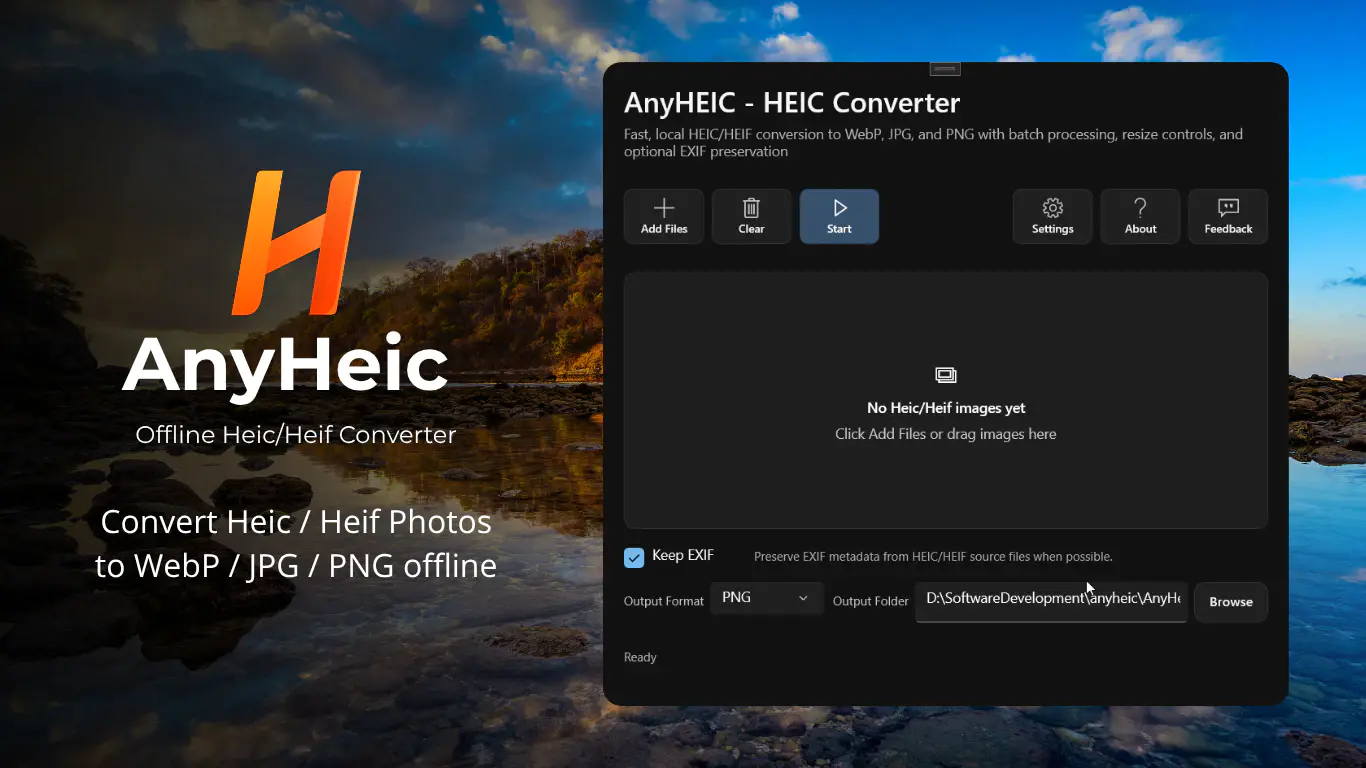
Task: Click the 'Offline Heic/Heif Converter' tagline
Action: point(296,435)
